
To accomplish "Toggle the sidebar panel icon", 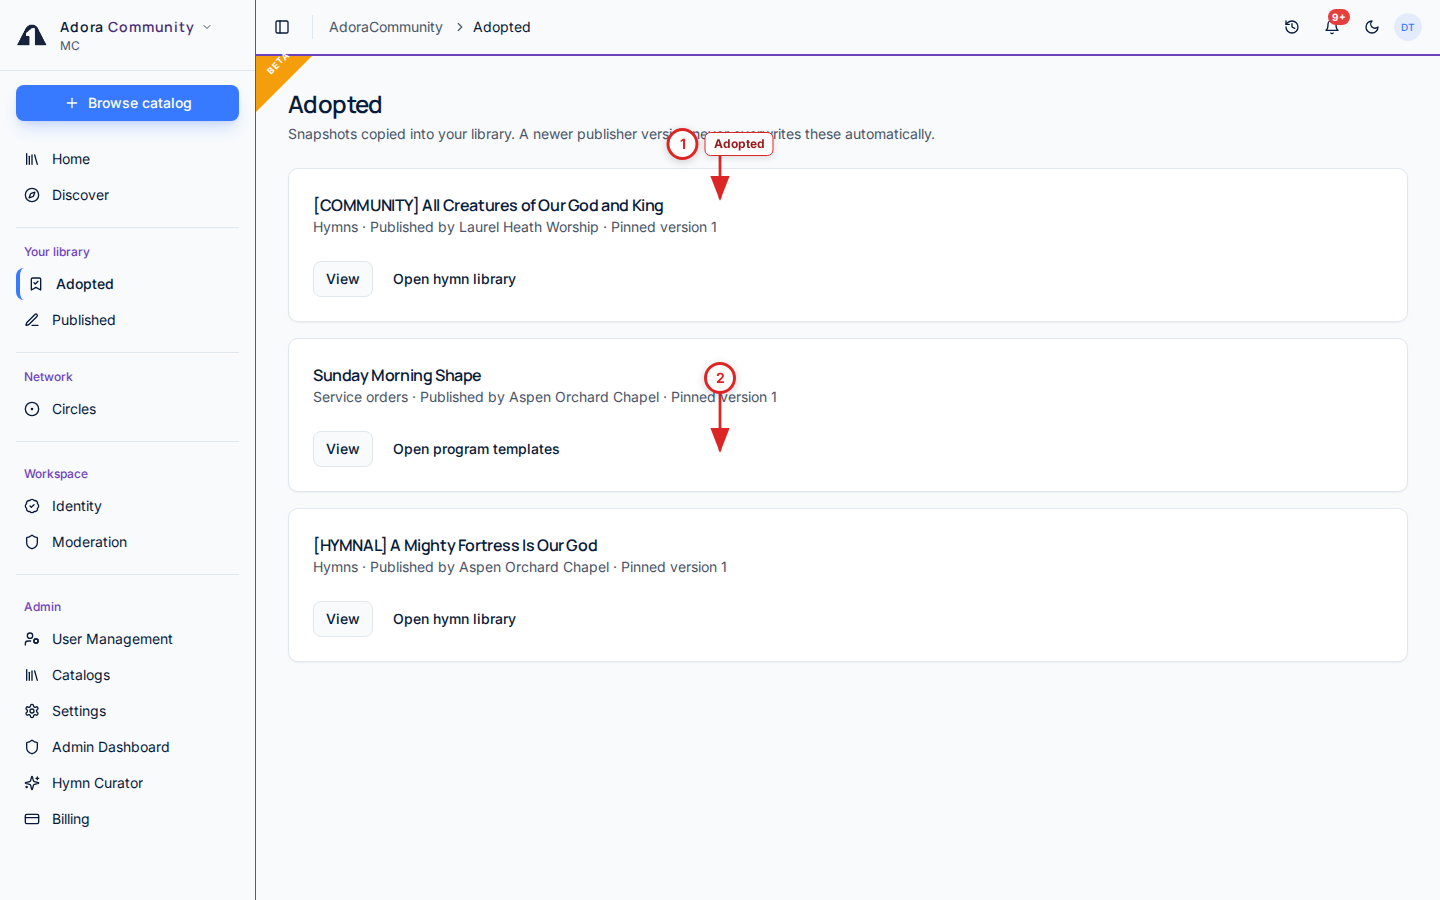I will 282,27.
